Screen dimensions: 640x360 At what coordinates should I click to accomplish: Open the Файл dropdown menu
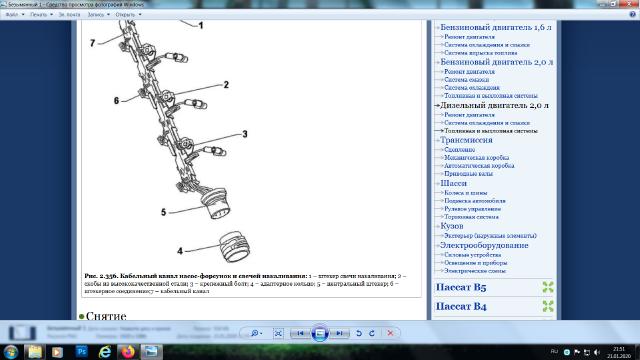15,14
